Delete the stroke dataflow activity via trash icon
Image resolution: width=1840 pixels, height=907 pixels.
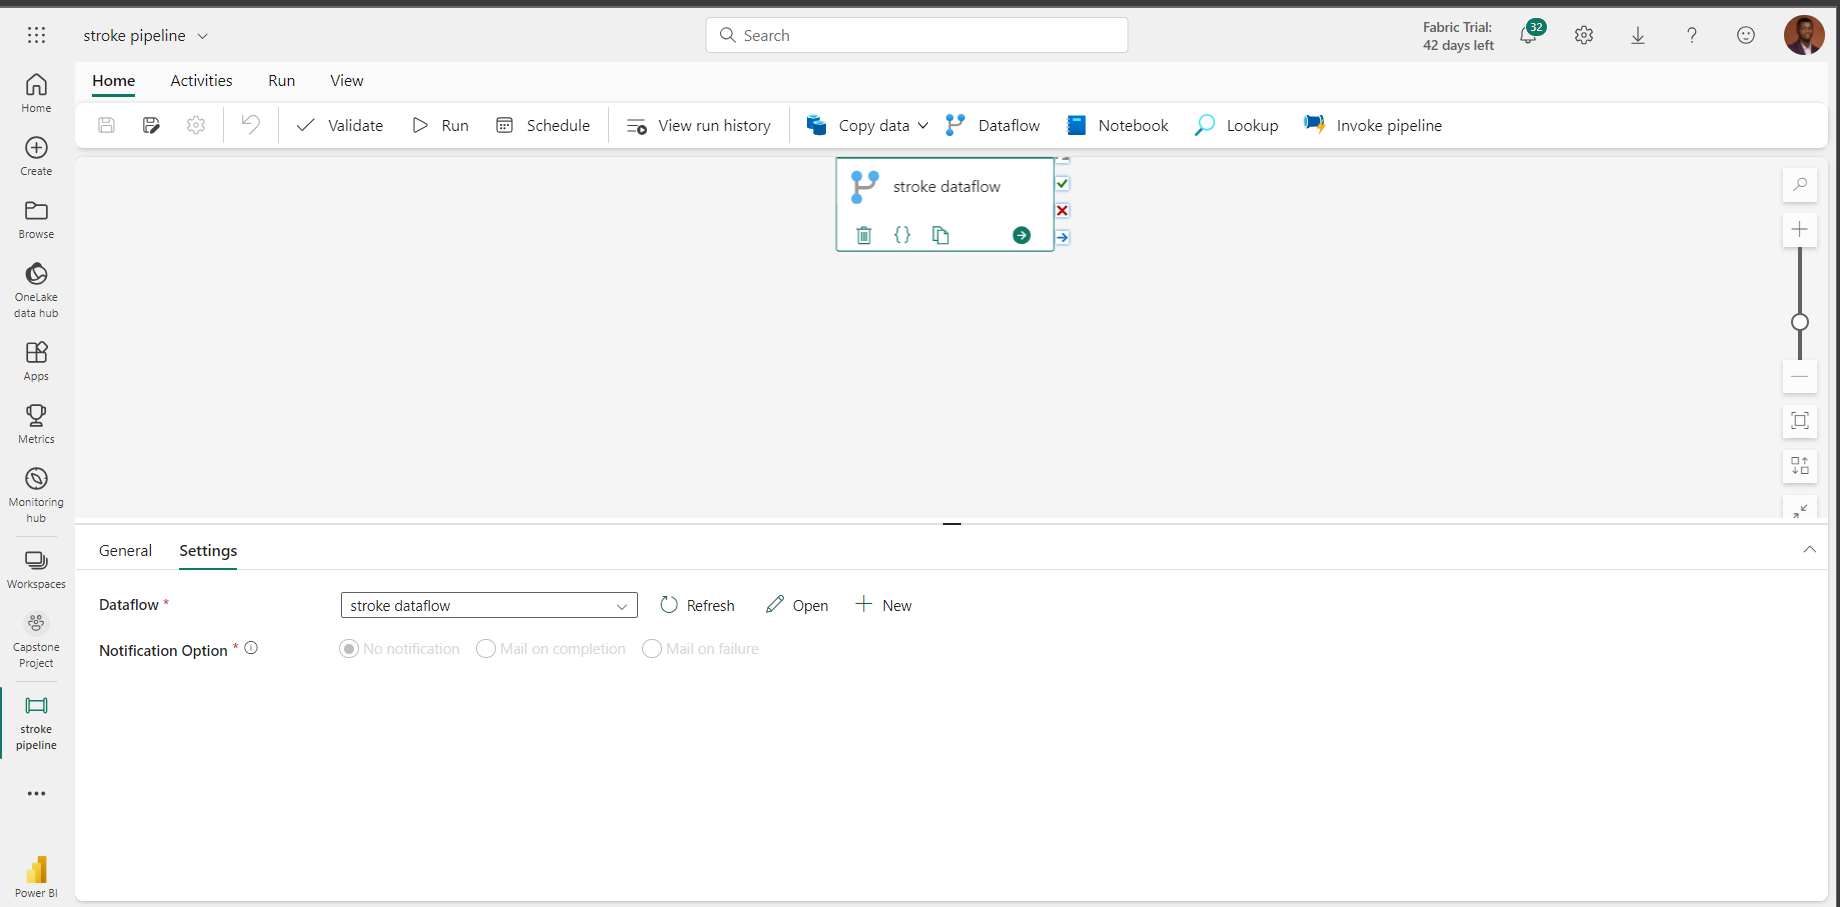click(863, 235)
